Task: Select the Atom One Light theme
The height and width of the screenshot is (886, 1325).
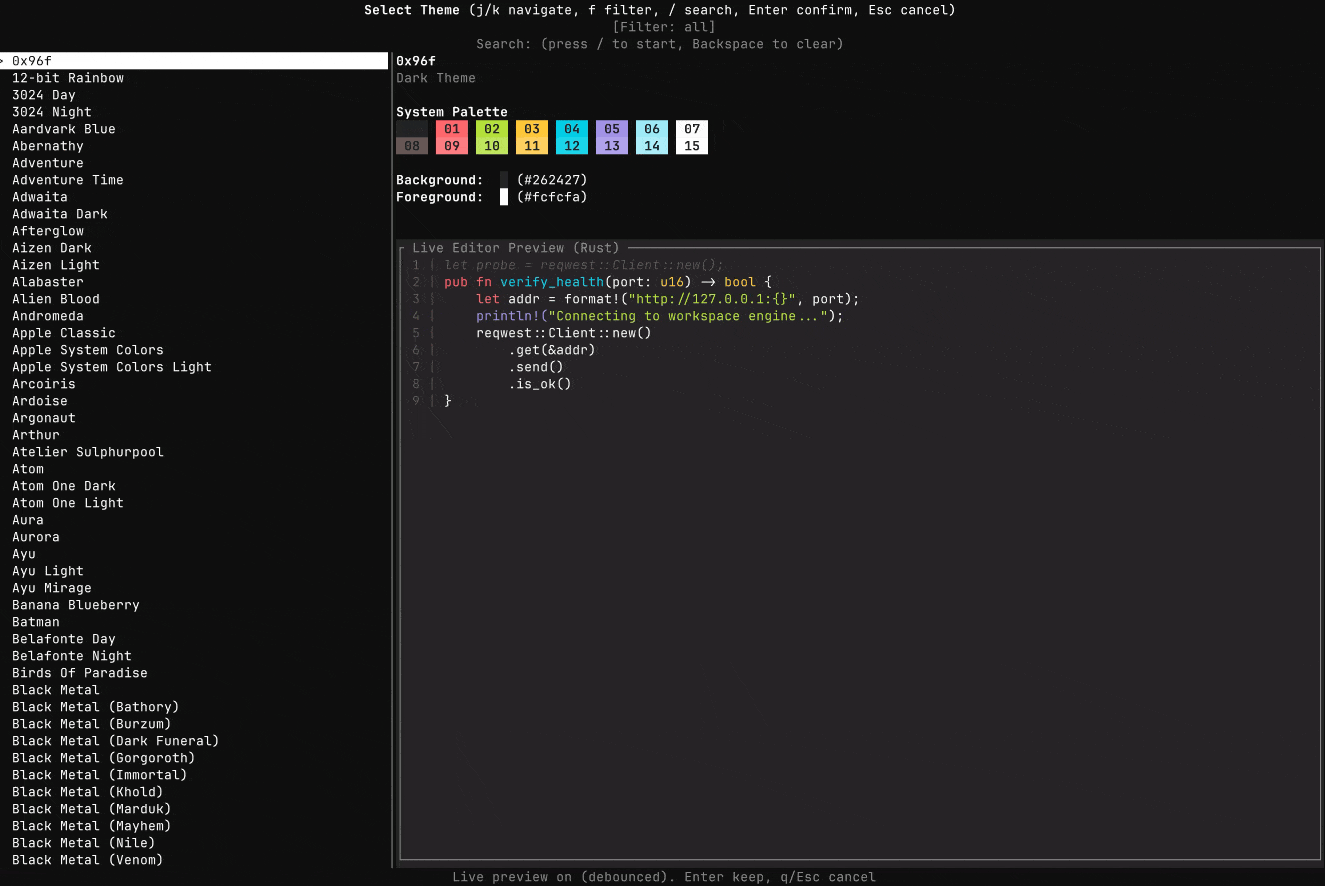Action: (68, 503)
